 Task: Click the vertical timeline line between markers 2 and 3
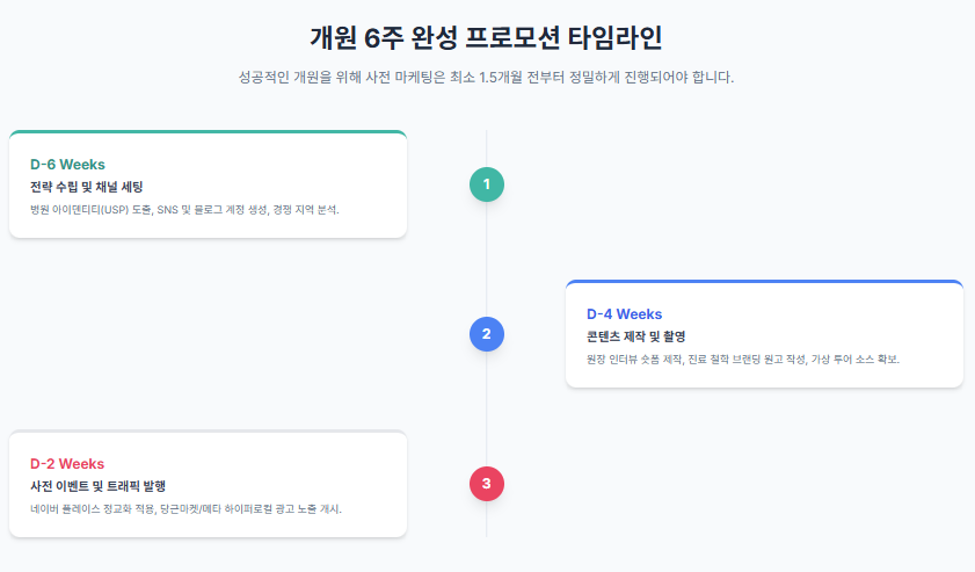coord(486,409)
